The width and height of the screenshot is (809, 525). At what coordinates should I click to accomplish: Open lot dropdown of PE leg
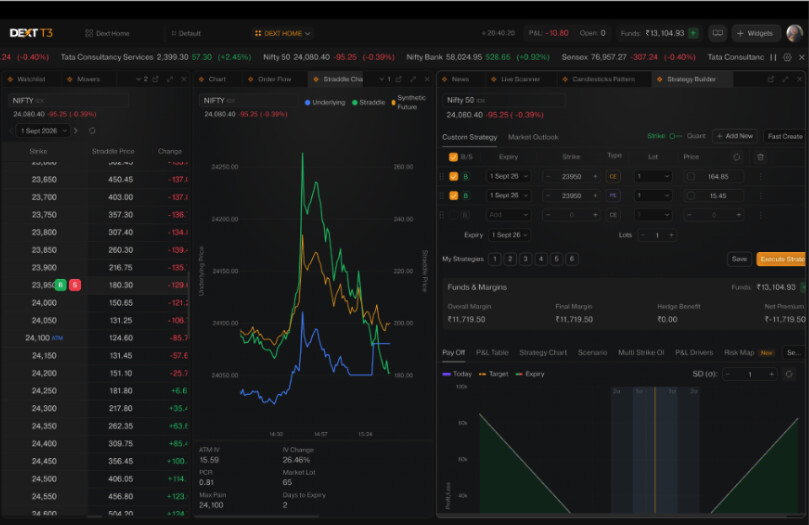point(653,196)
